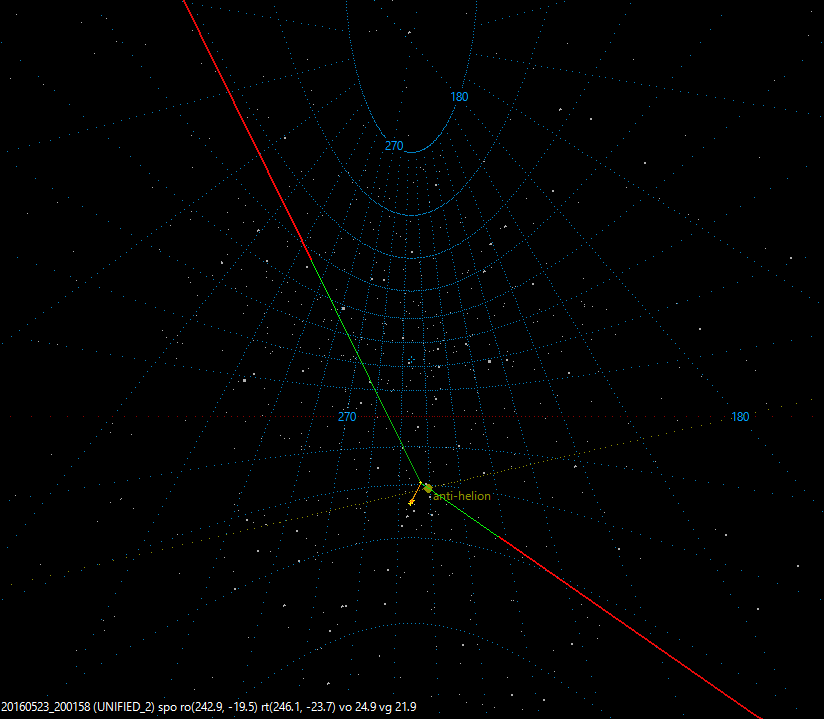Expand the 180 label at right edge

click(740, 416)
